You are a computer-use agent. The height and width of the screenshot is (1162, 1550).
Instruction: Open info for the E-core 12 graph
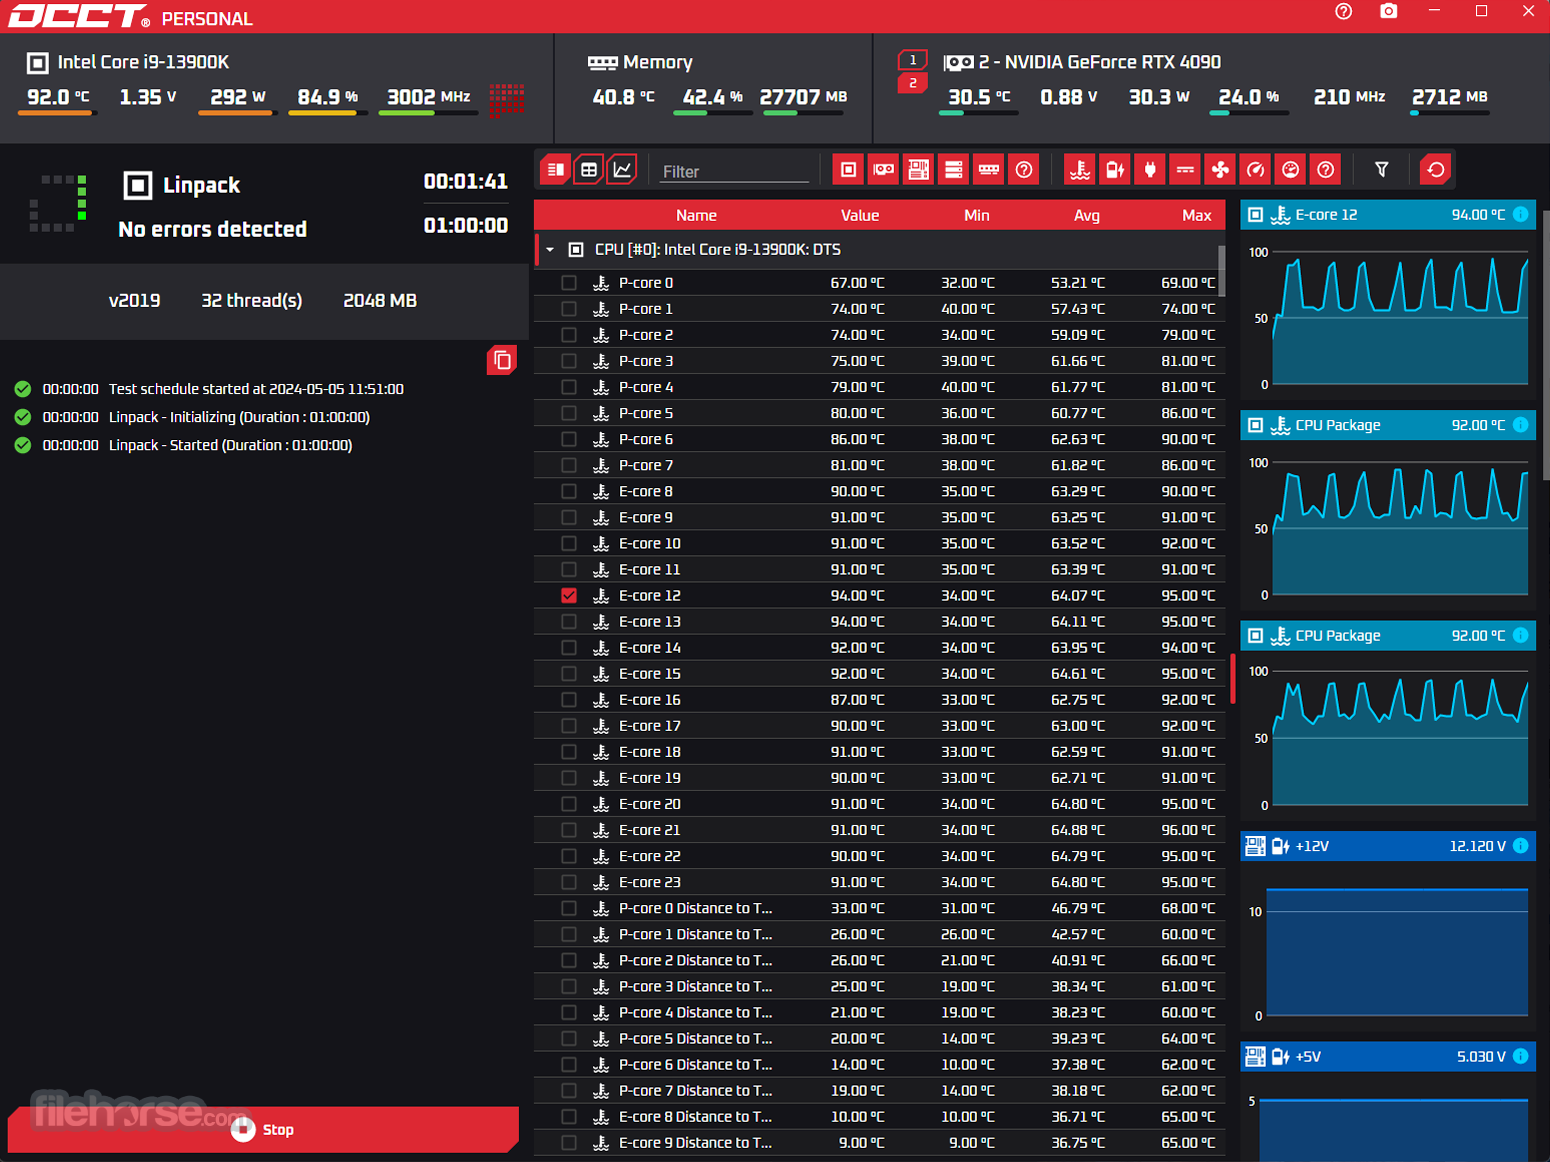pos(1521,214)
